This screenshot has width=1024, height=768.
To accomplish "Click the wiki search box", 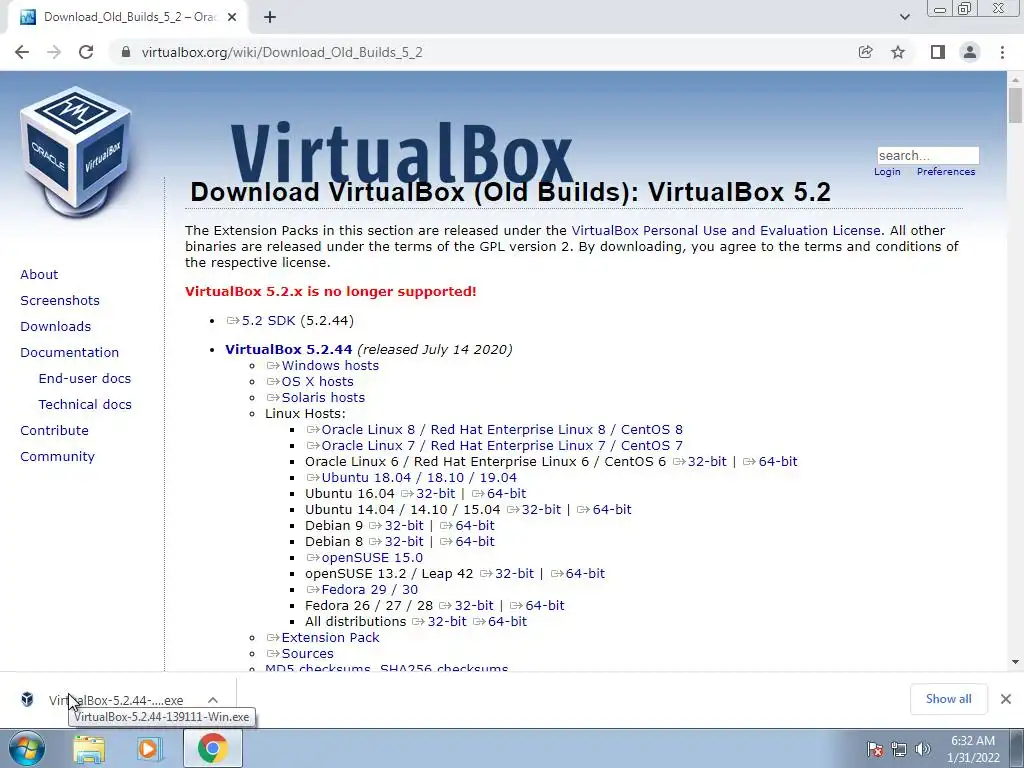I will [x=928, y=155].
